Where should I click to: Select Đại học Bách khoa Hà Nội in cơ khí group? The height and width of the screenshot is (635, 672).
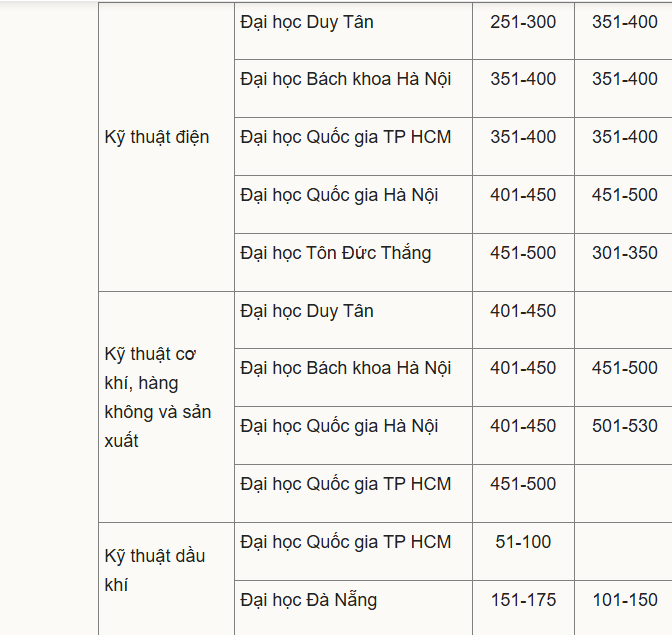point(346,368)
